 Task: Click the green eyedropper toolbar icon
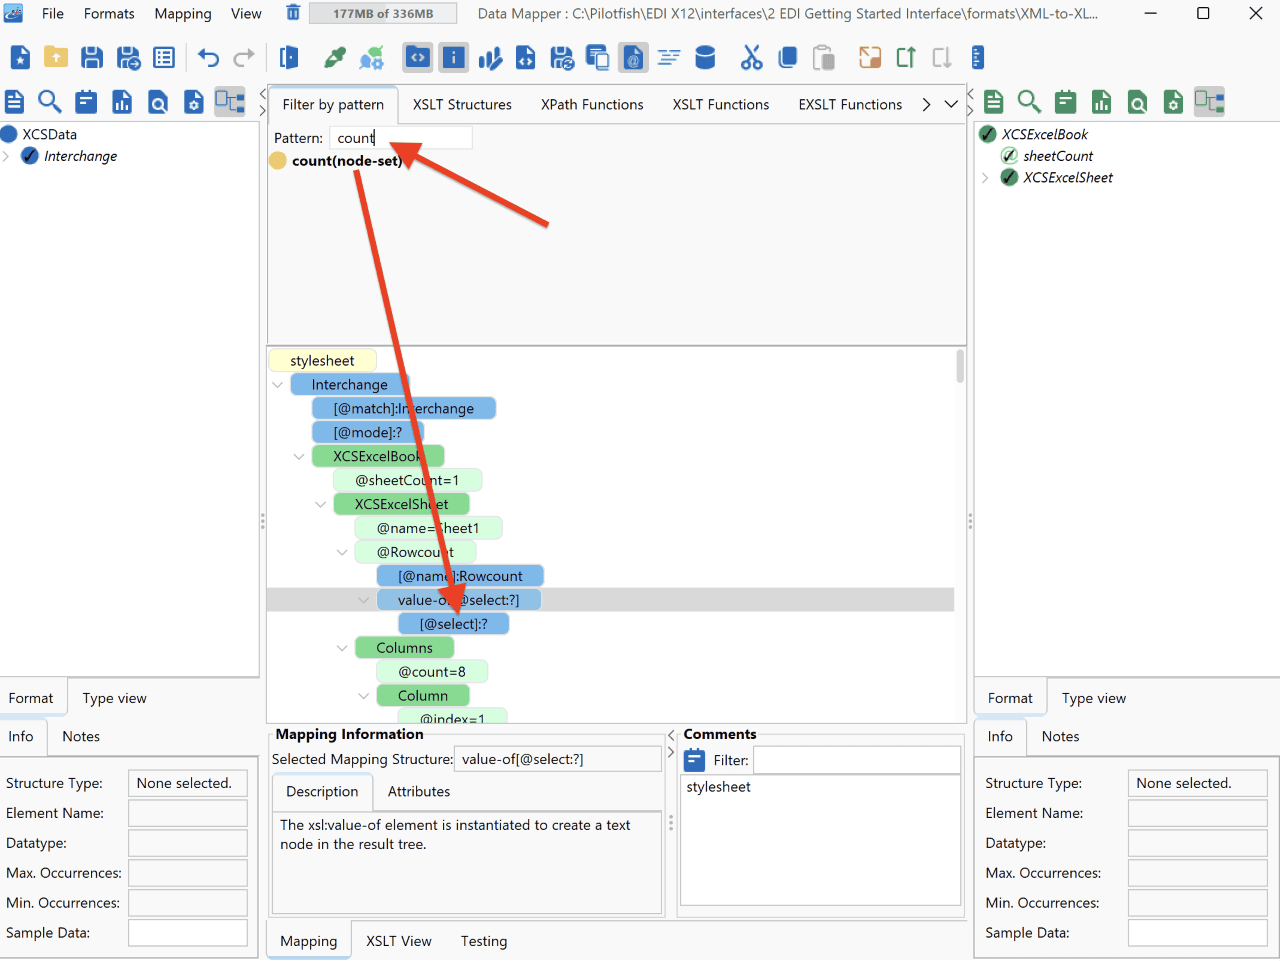pyautogui.click(x=335, y=58)
